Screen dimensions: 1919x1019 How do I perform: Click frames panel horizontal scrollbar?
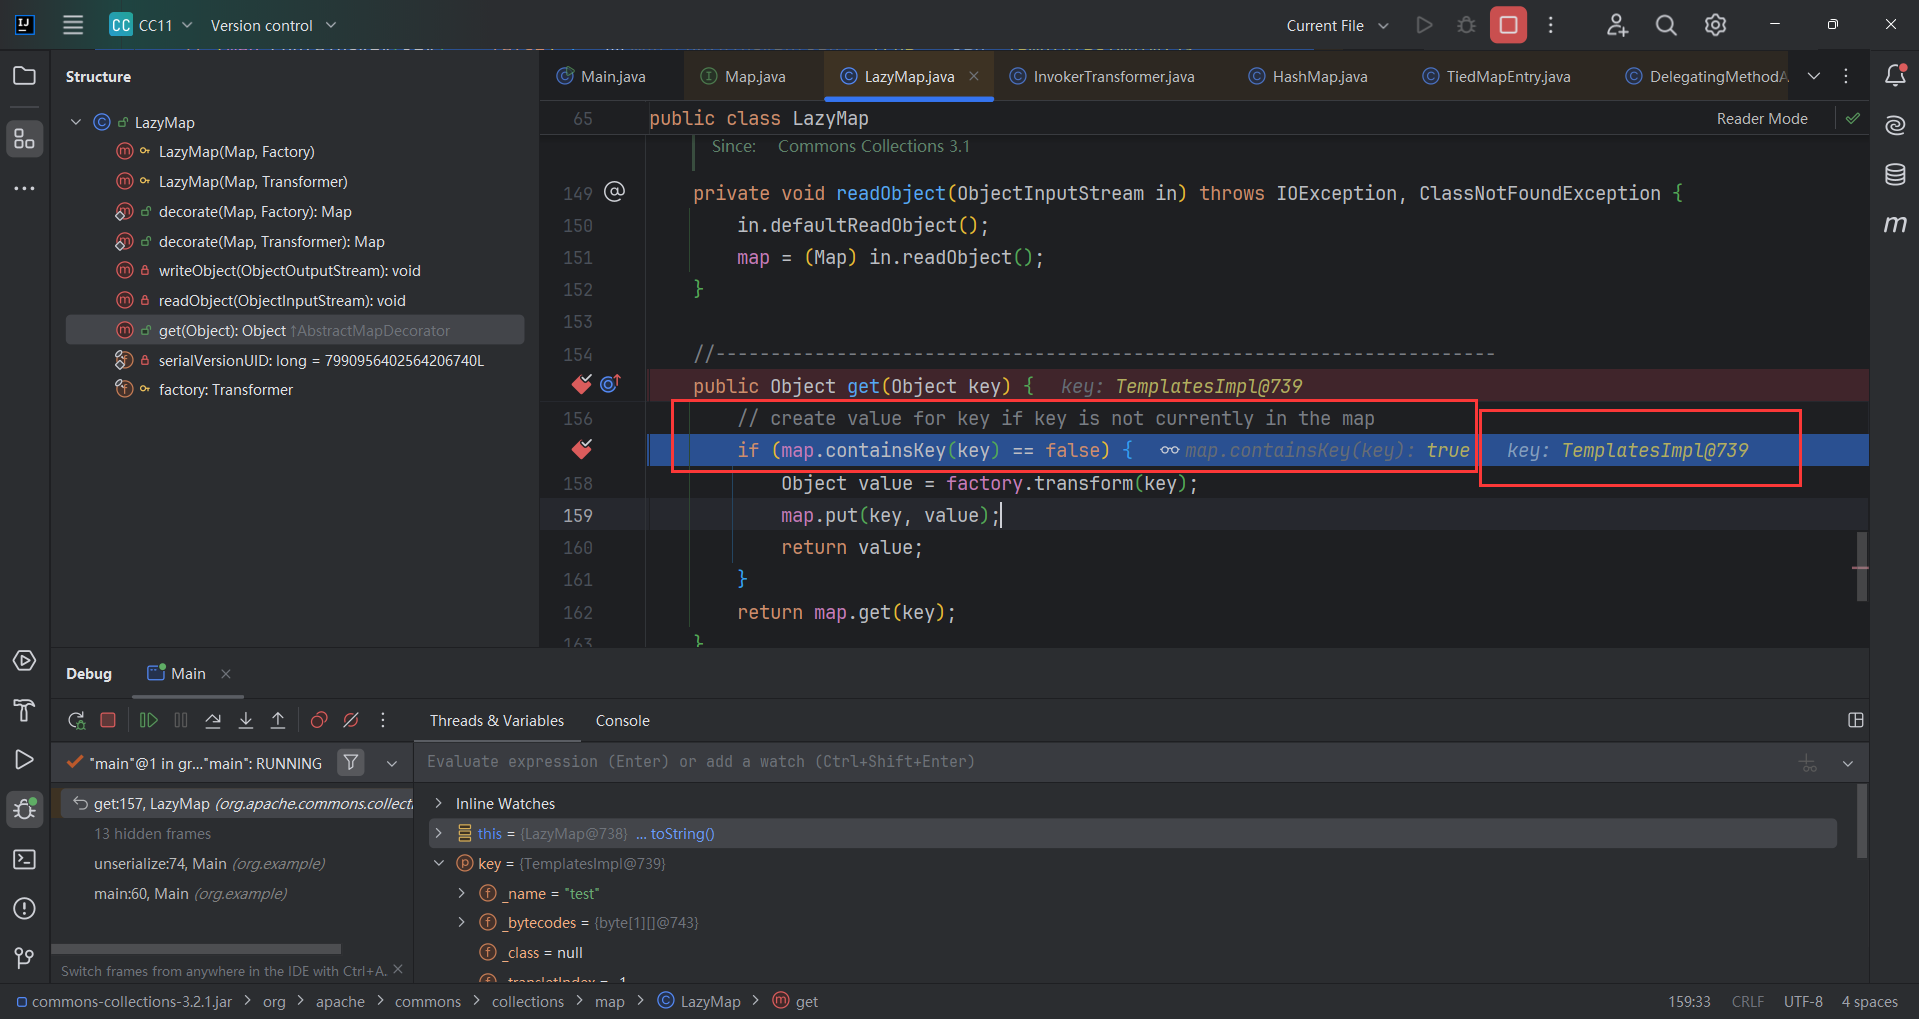click(x=196, y=948)
